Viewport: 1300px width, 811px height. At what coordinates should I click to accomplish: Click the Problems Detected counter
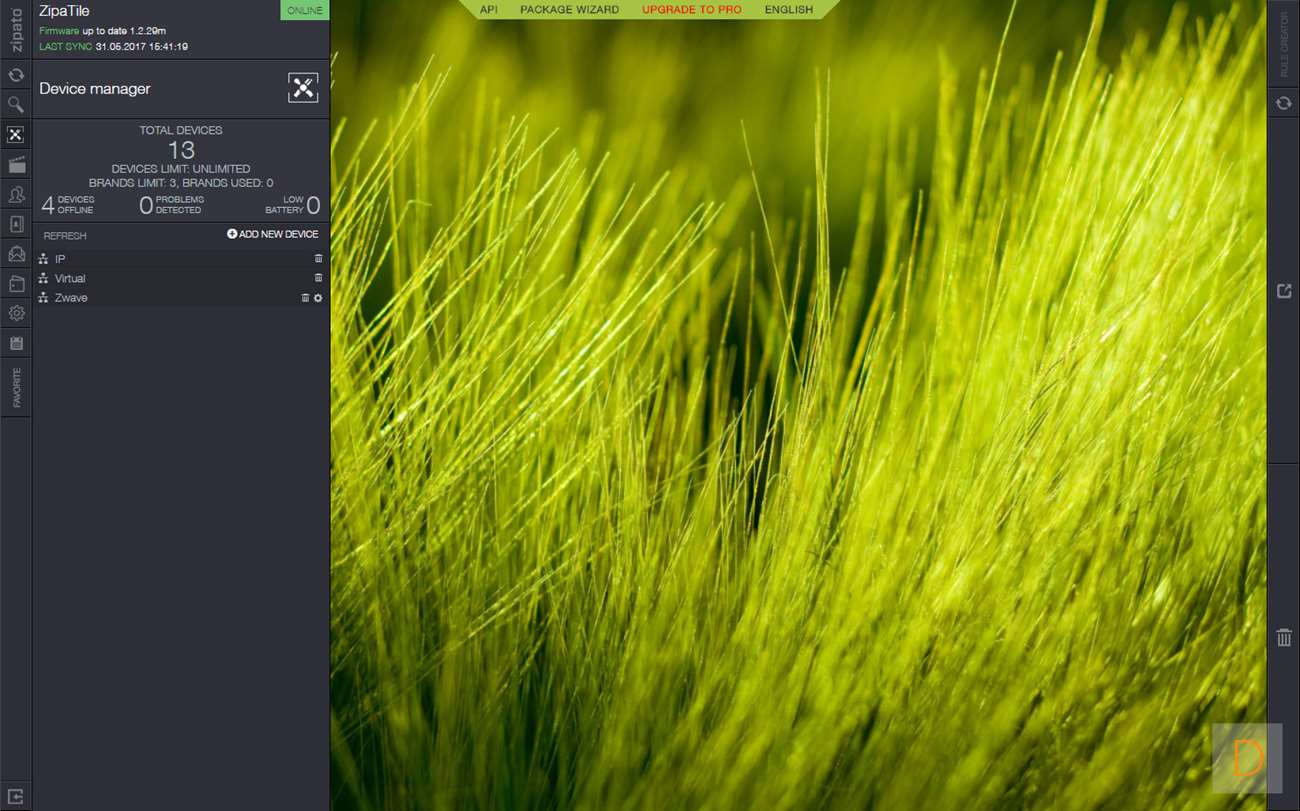coord(172,205)
